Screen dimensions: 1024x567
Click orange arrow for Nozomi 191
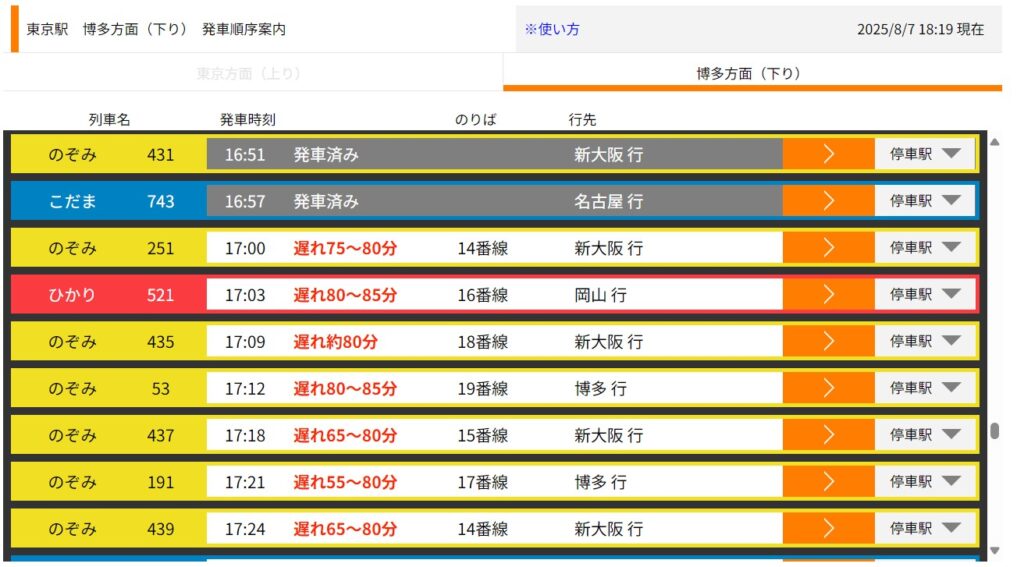[x=828, y=482]
